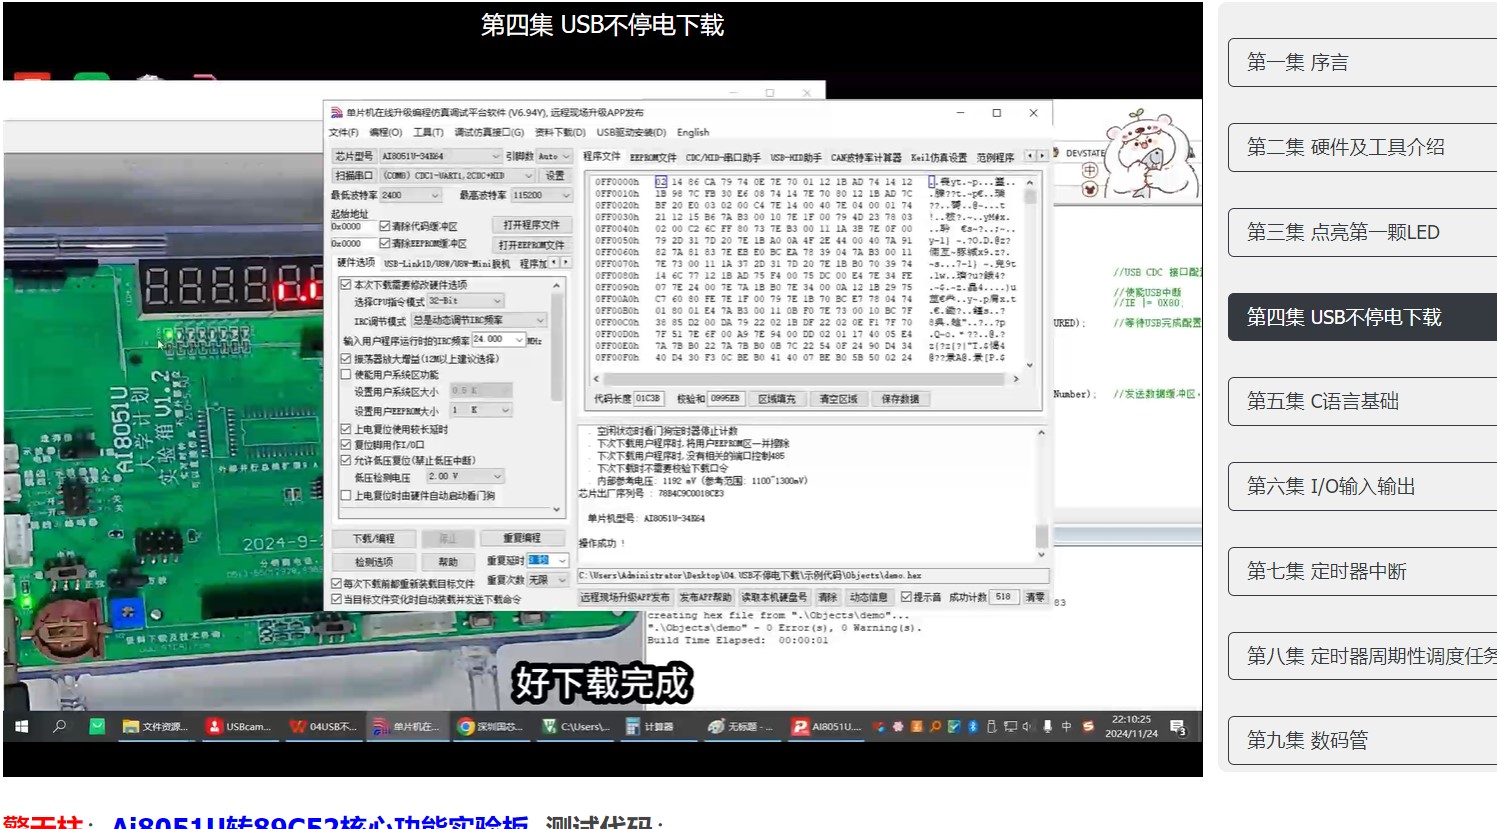Switch to the USB-HID助手 tab
This screenshot has height=829, width=1497.
click(796, 157)
